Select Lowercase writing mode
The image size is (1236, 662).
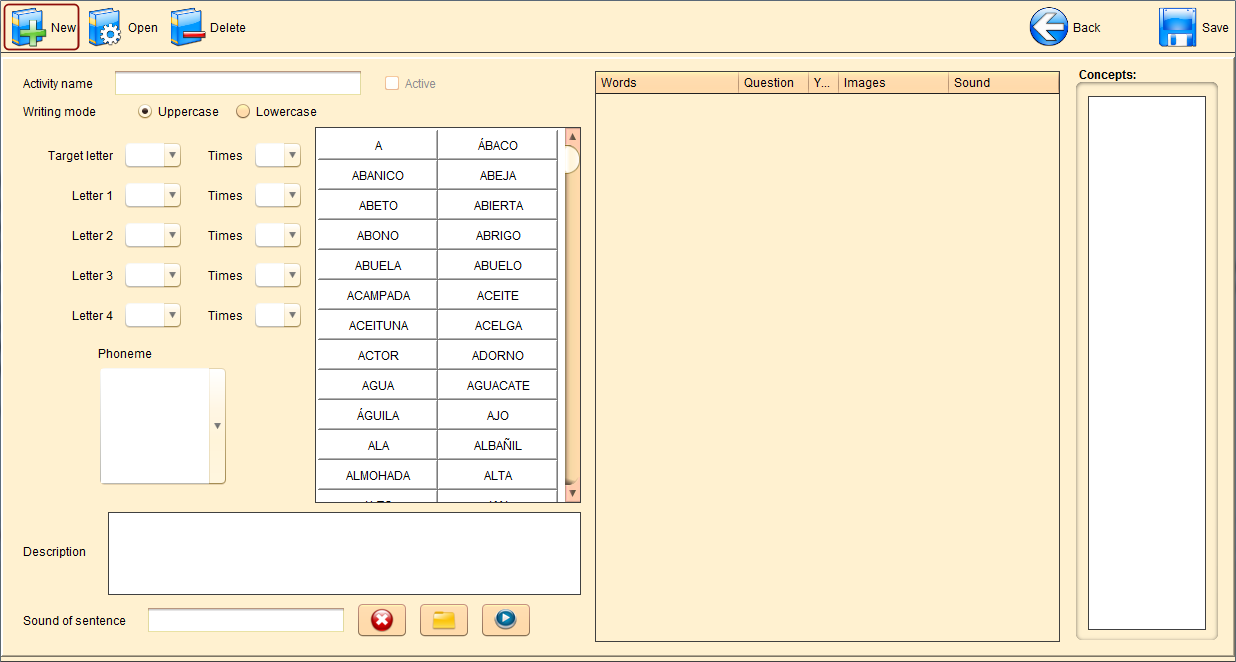click(243, 111)
